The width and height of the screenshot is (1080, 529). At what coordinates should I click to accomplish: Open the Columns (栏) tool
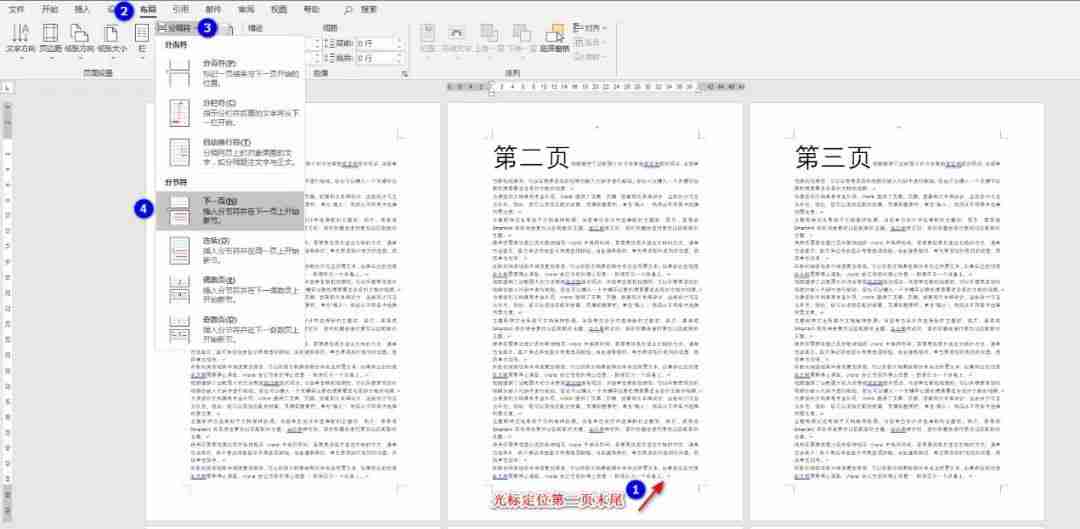pos(142,38)
